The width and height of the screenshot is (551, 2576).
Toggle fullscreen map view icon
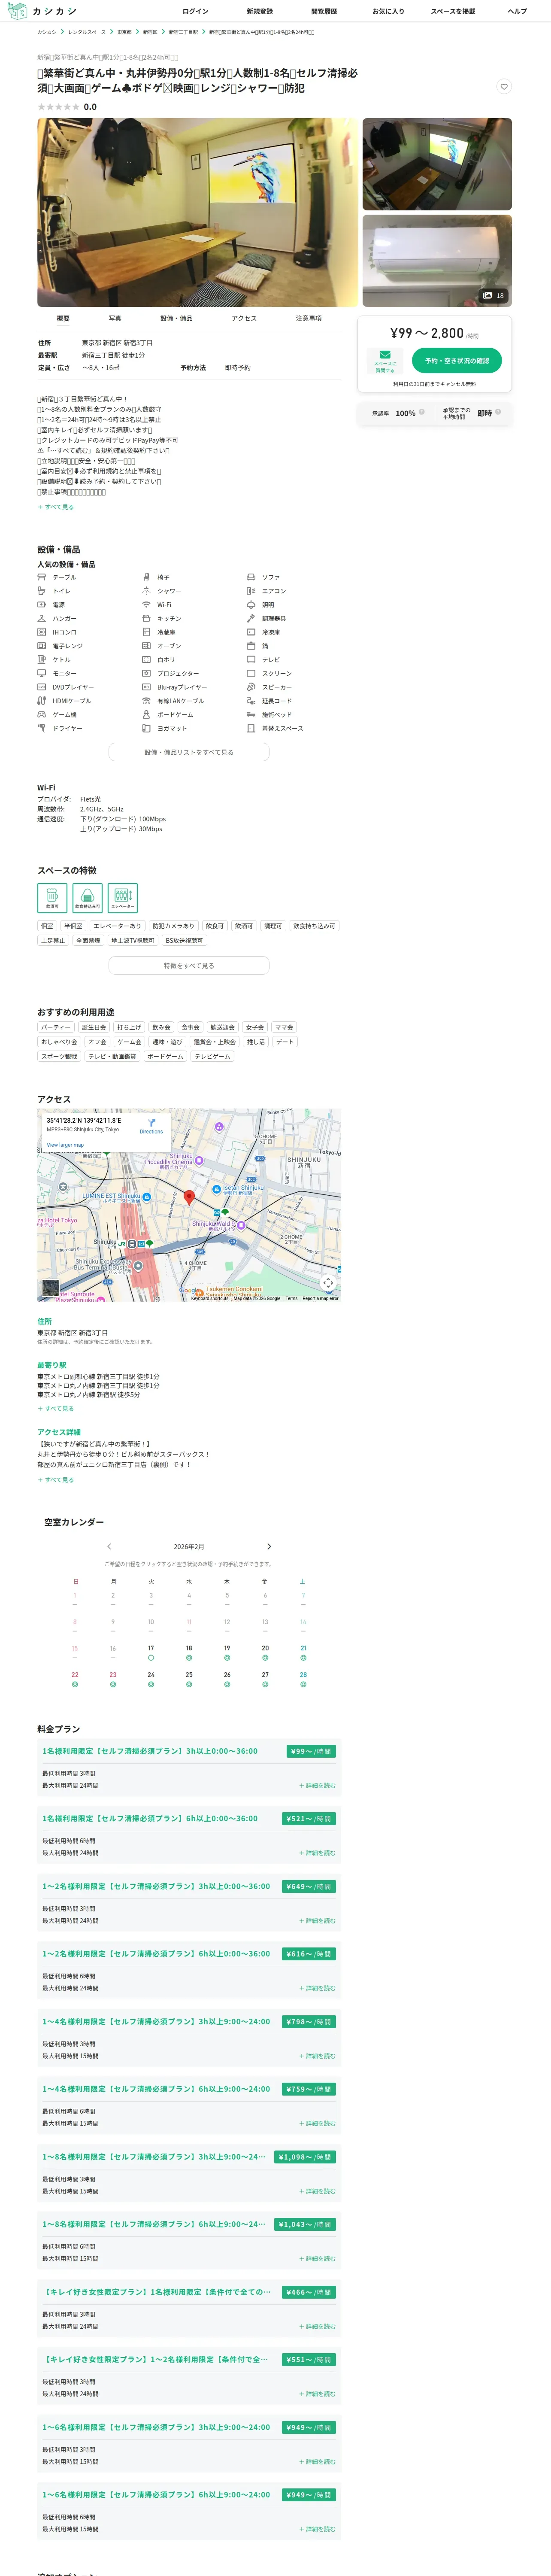pyautogui.click(x=328, y=1282)
